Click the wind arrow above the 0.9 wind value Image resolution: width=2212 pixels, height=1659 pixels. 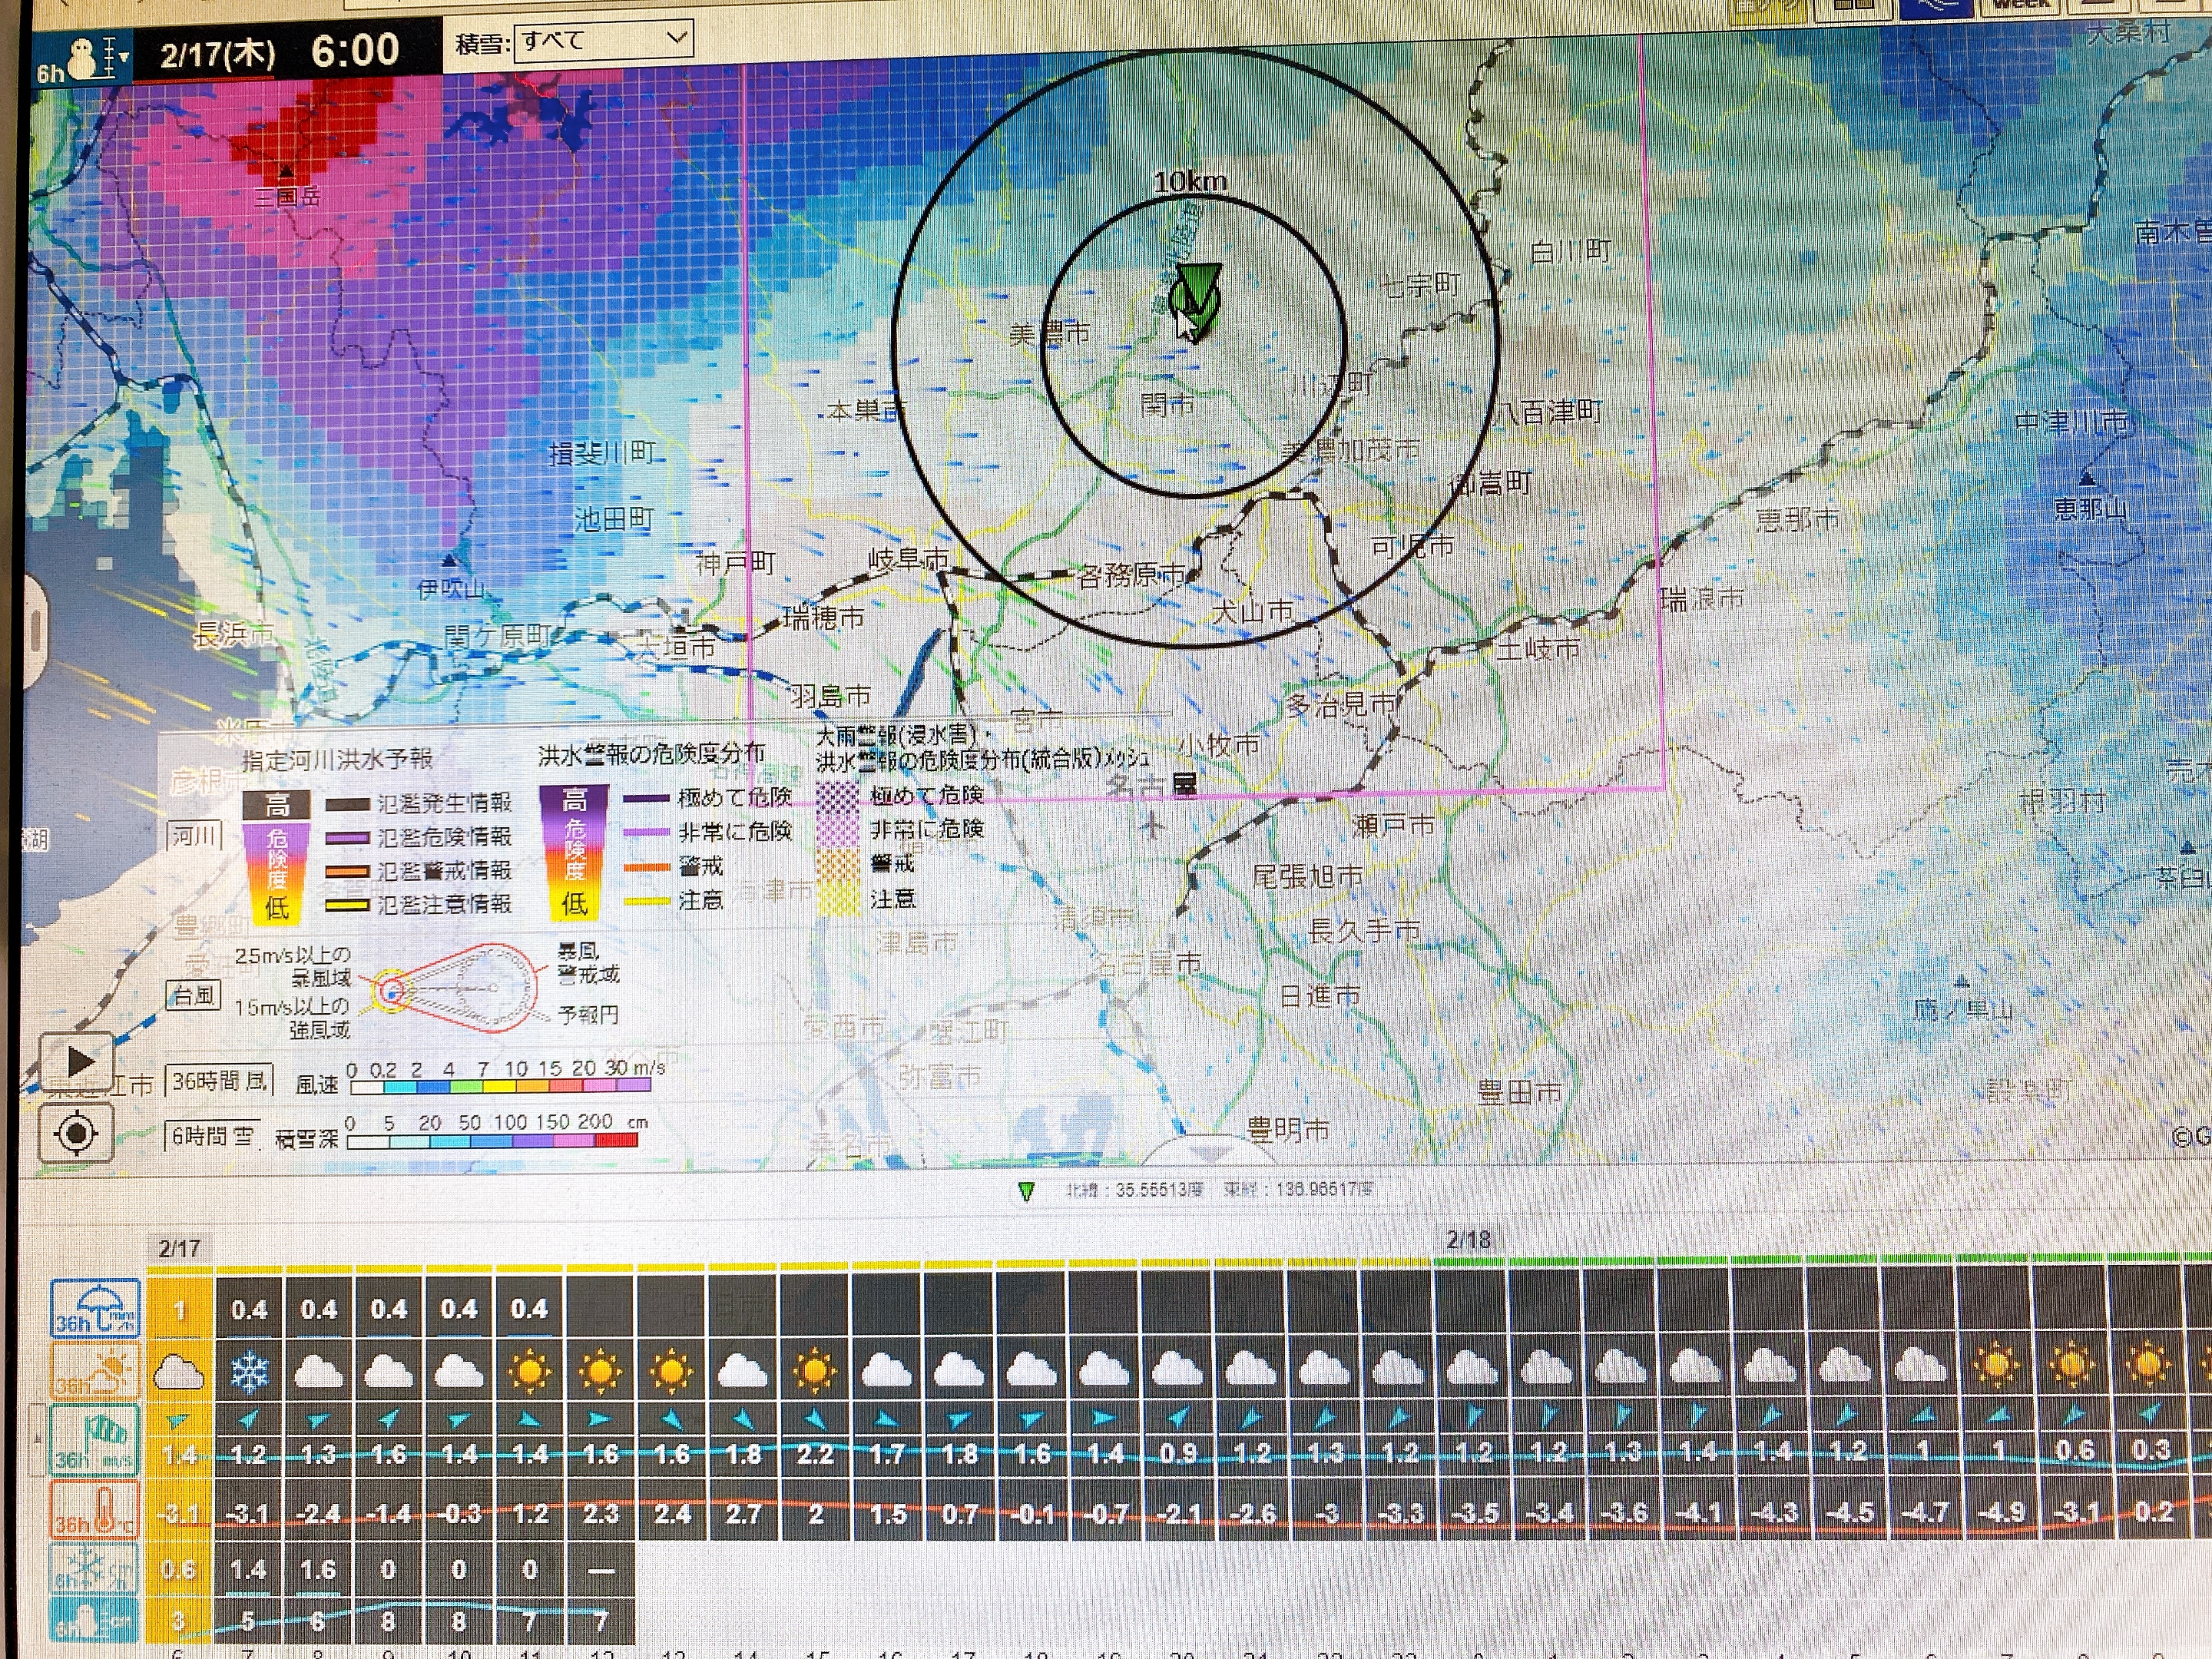tap(1179, 1418)
